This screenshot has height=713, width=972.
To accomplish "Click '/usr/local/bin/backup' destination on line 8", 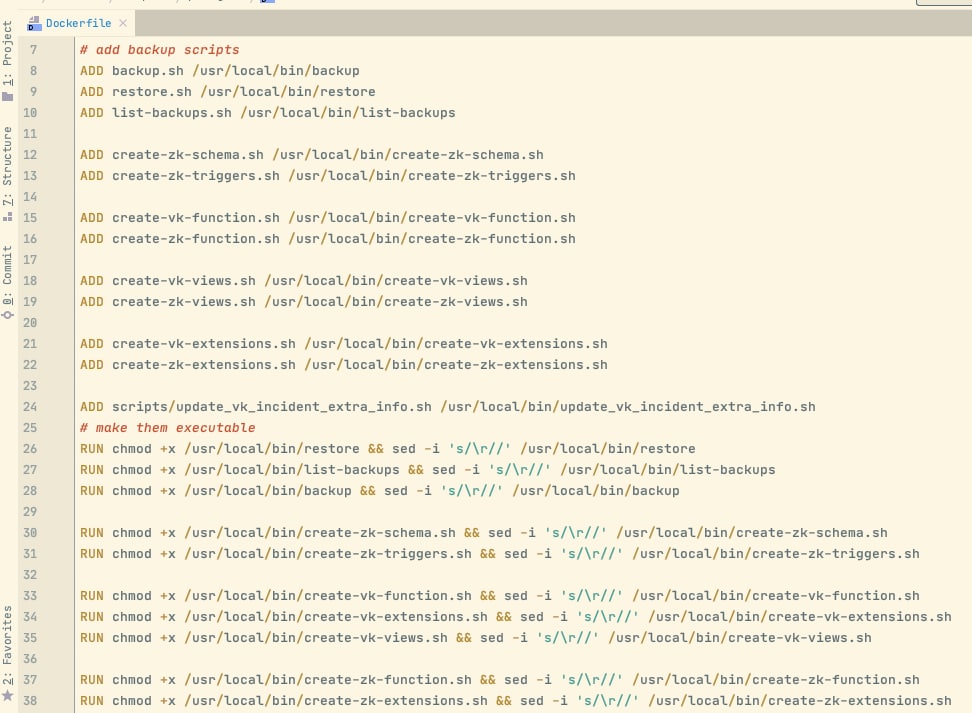I will (x=276, y=71).
